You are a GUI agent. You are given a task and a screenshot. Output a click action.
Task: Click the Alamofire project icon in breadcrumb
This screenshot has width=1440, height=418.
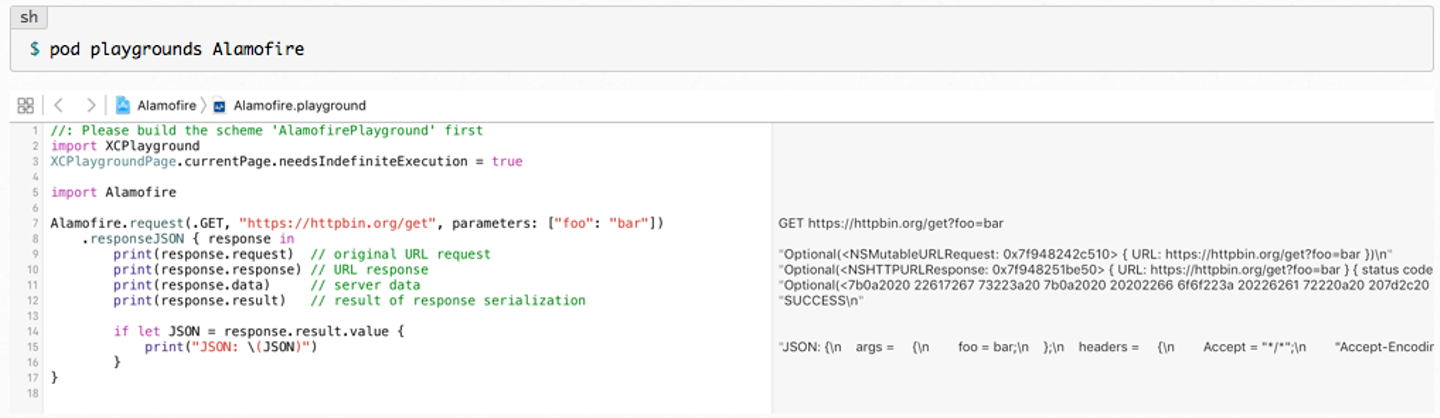tap(123, 105)
